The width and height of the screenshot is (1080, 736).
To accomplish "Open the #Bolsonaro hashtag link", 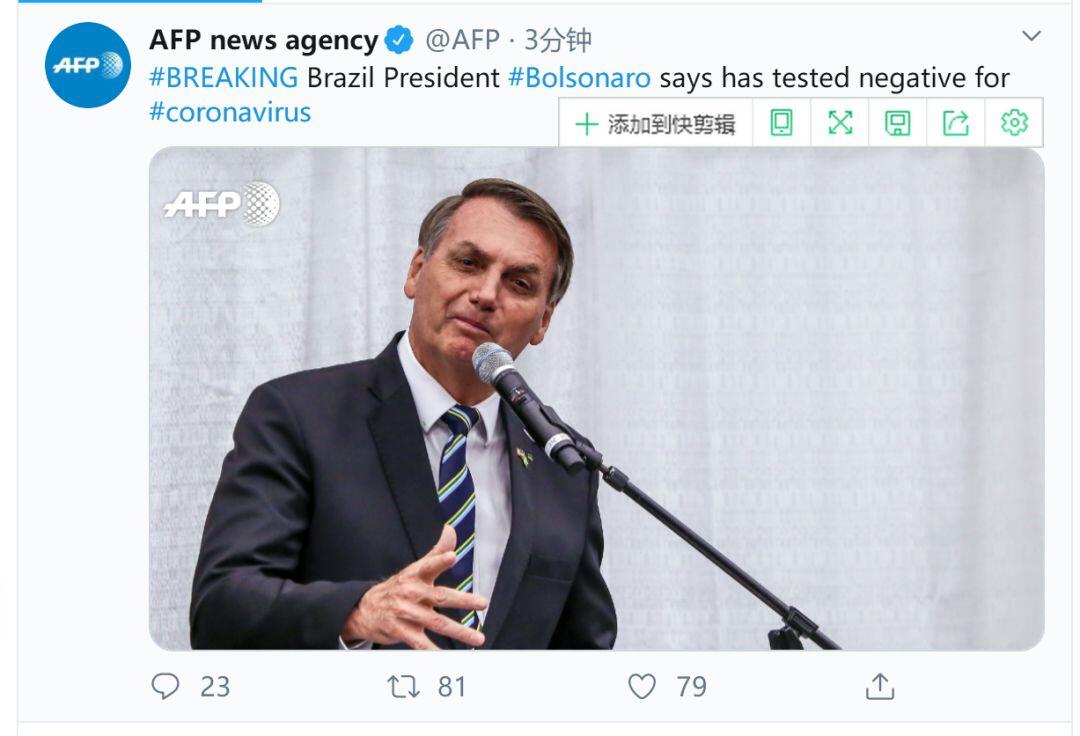I will tap(579, 78).
